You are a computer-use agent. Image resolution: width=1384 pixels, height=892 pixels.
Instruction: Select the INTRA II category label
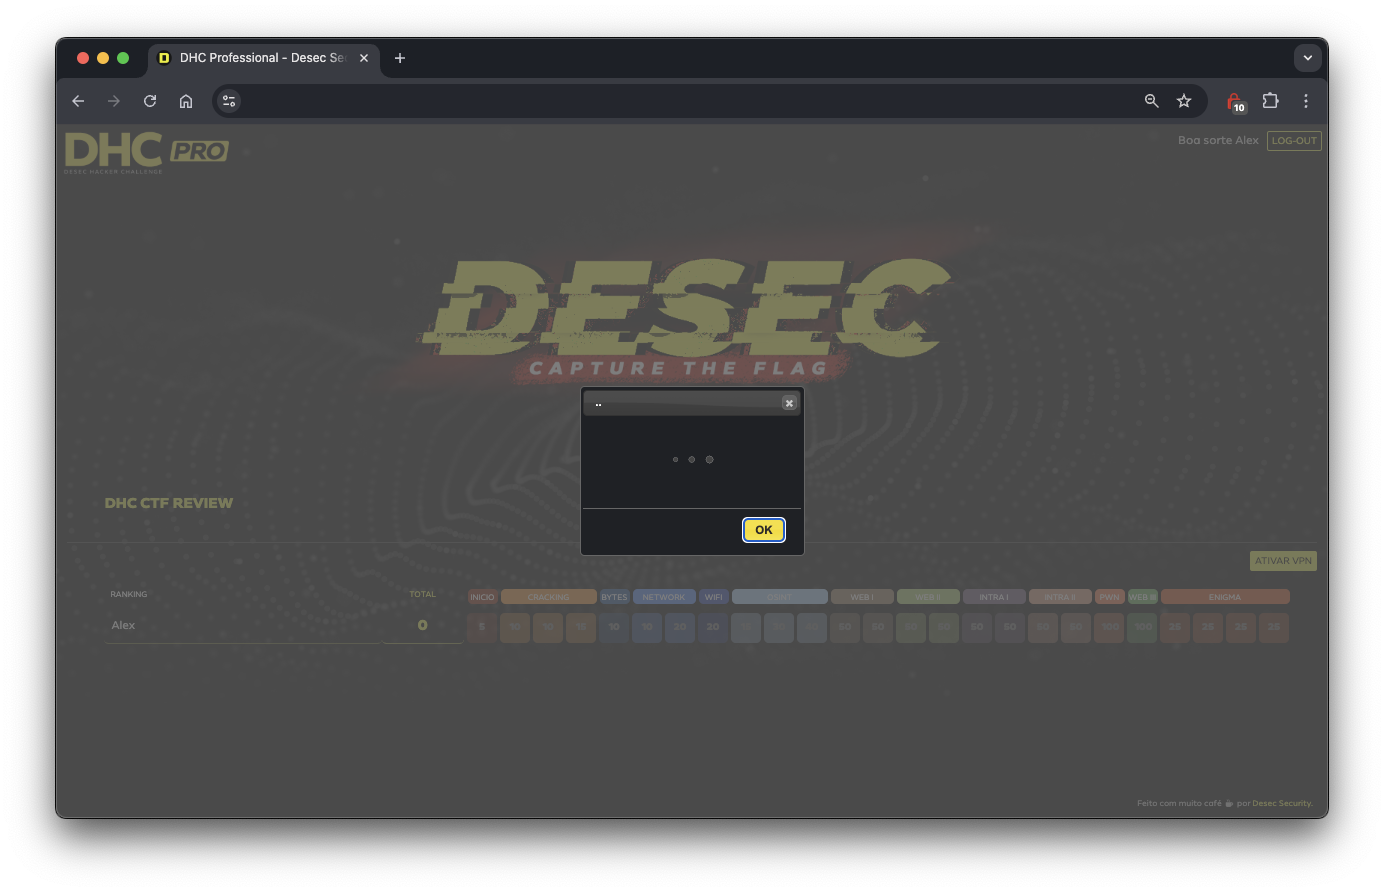tap(1060, 597)
